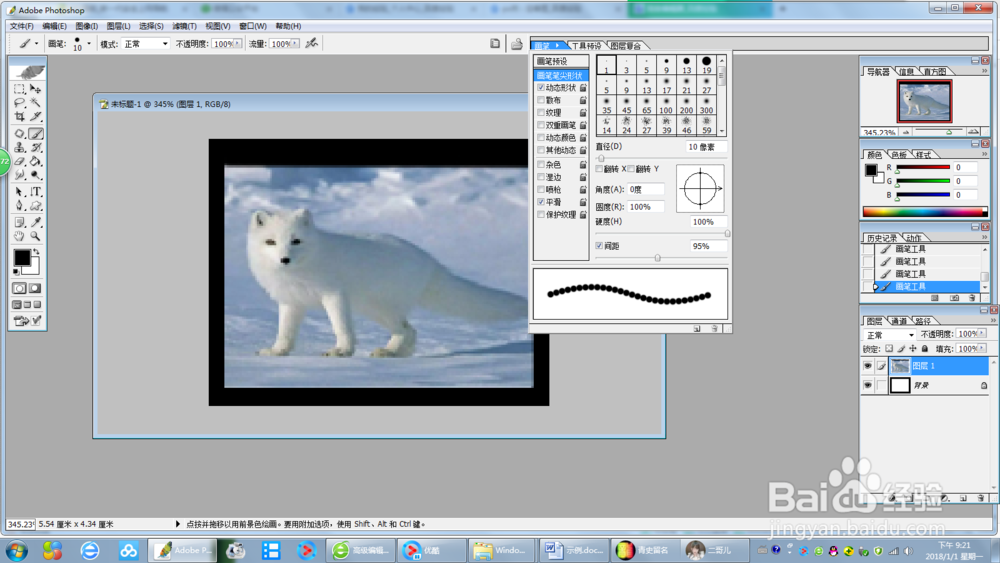Open layer blend mode 正常 dropdown
The height and width of the screenshot is (563, 1000).
pos(890,335)
